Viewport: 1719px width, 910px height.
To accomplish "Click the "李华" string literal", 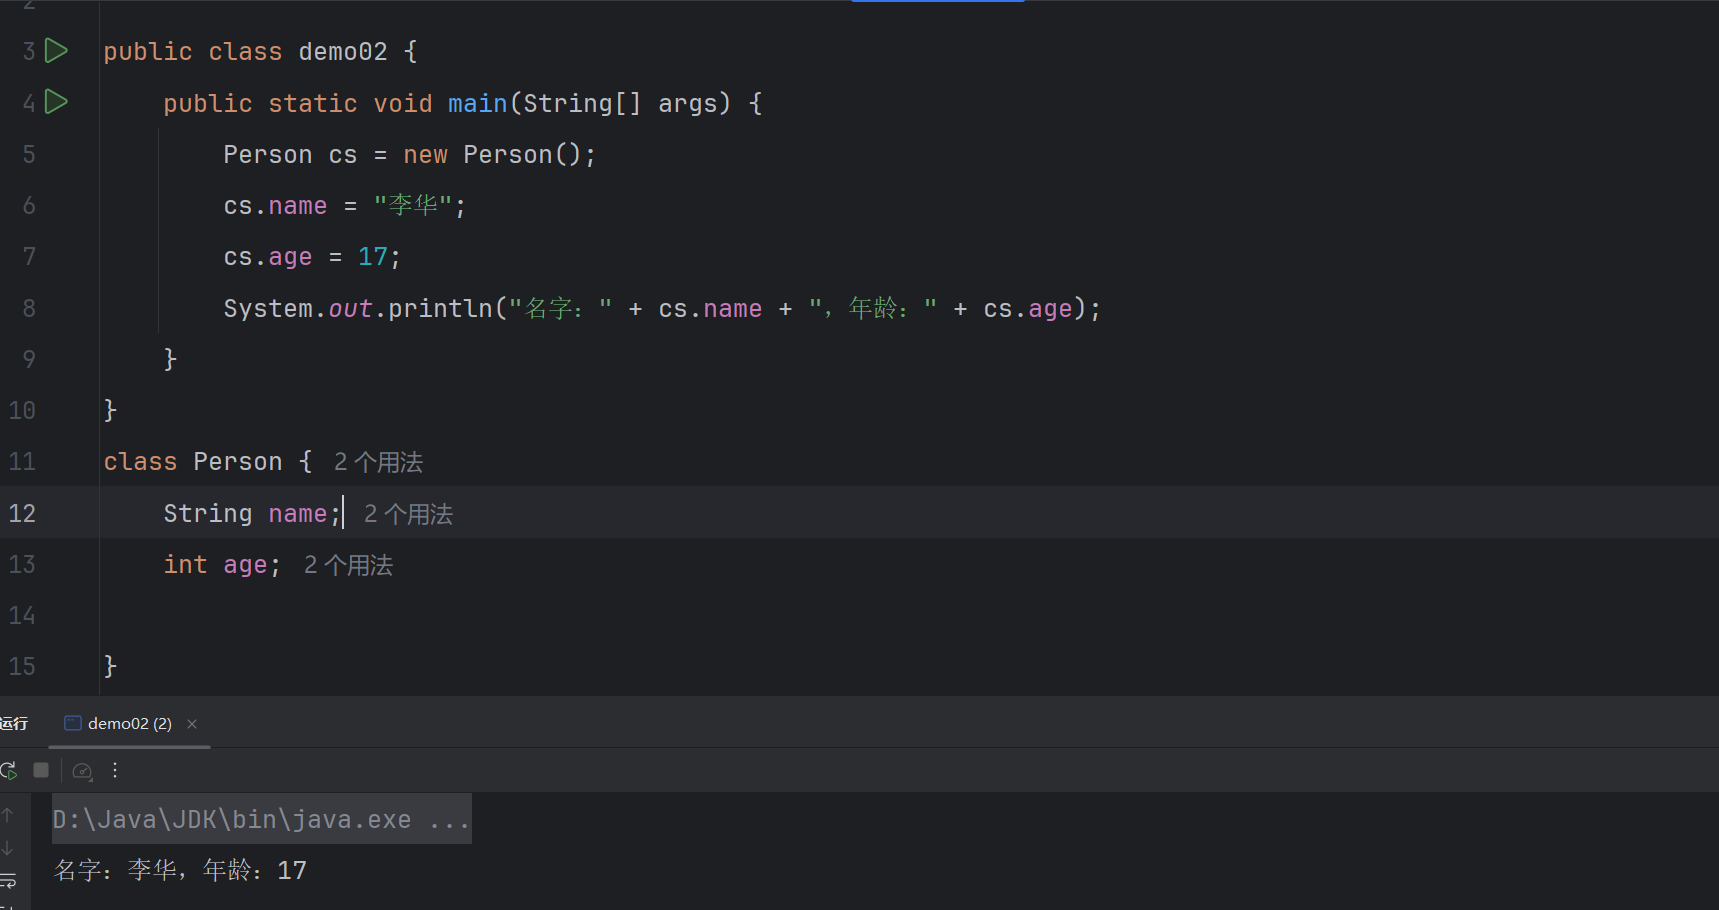I will [413, 206].
